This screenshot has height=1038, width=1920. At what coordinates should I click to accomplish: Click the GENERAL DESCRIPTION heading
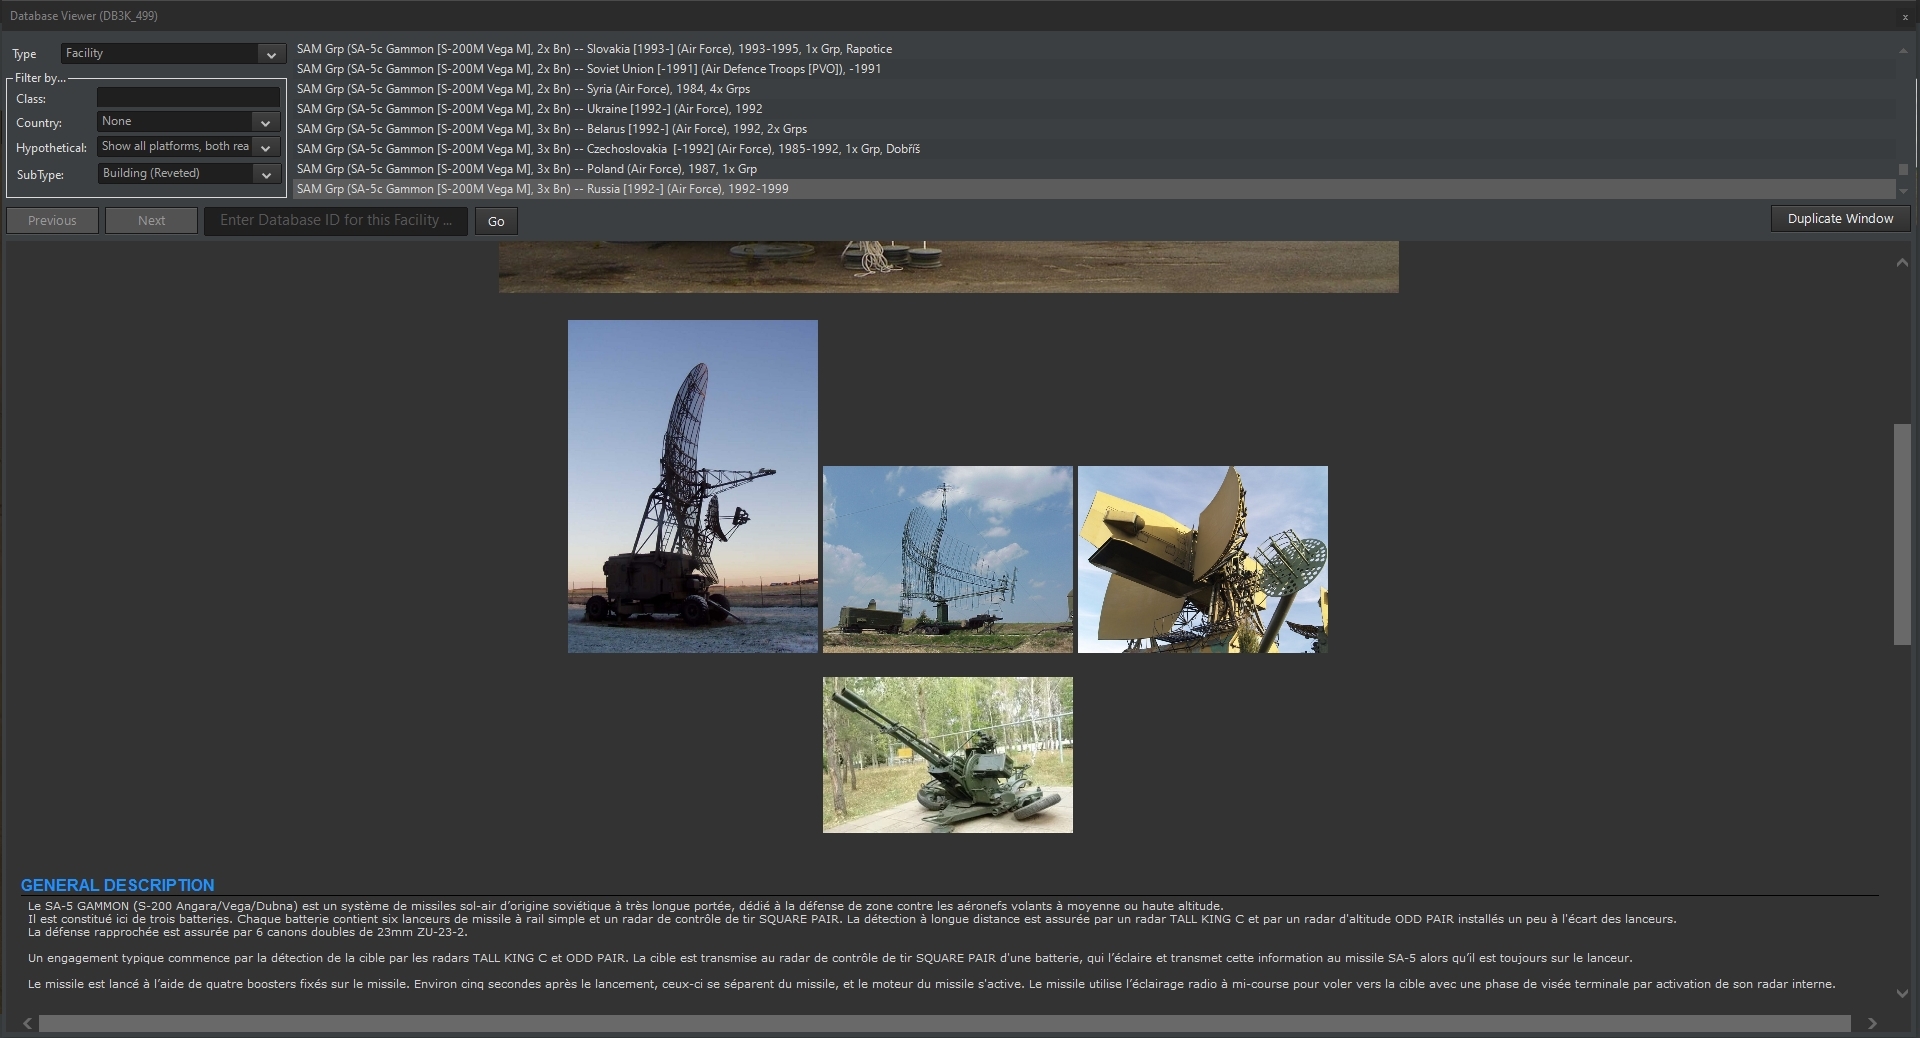pyautogui.click(x=118, y=885)
